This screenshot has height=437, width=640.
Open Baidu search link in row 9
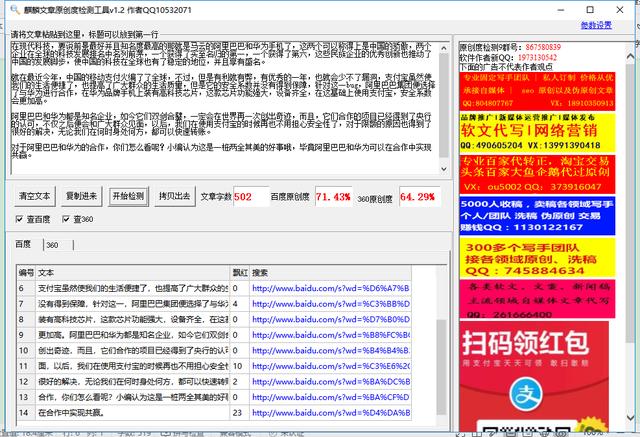coord(331,335)
